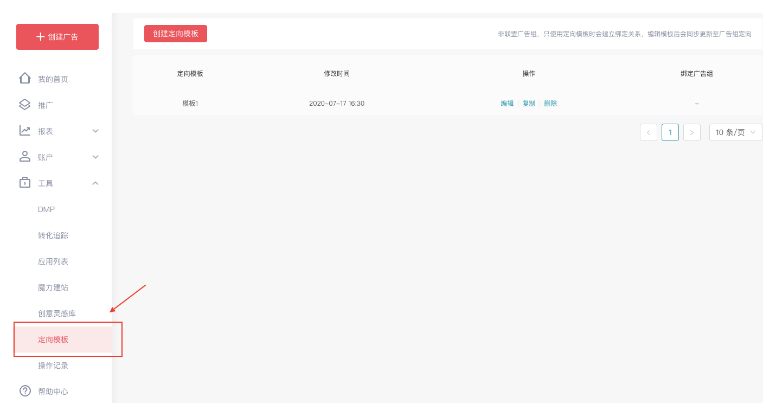This screenshot has width=772, height=409.
Task: Expand the 报表 submenu chevron
Action: pyautogui.click(x=96, y=131)
